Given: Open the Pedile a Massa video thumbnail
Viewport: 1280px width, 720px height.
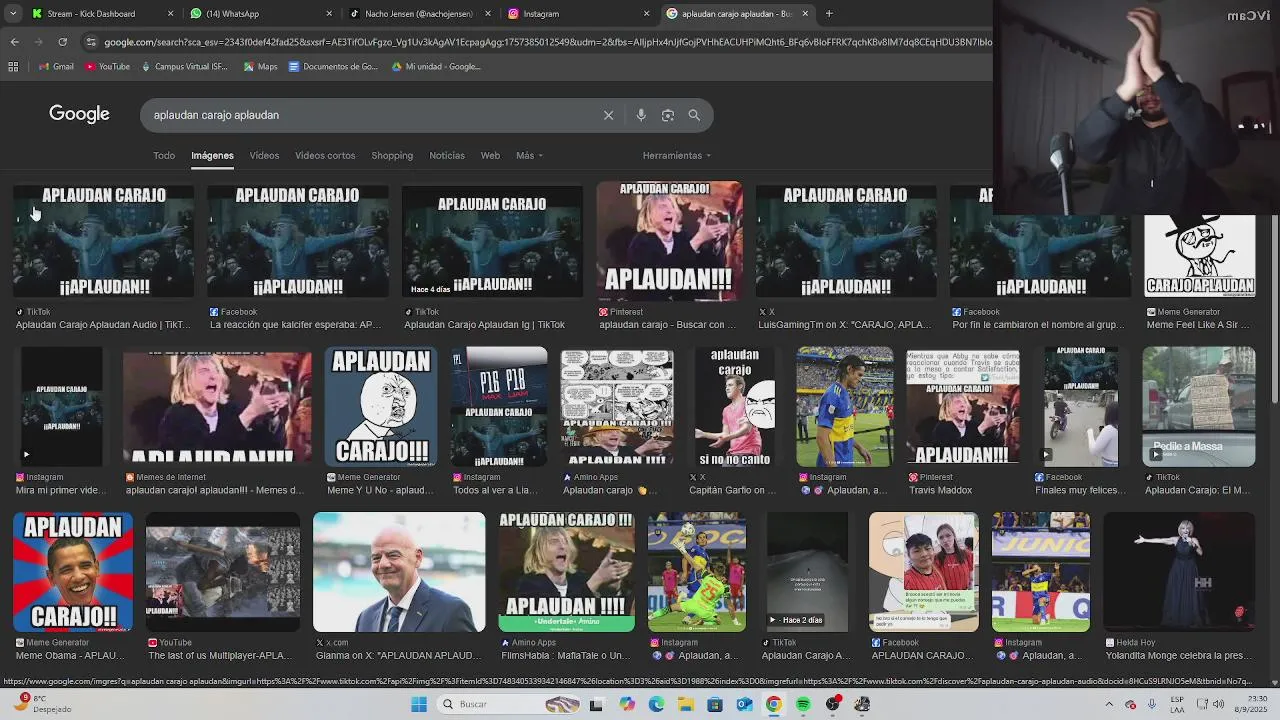Looking at the screenshot, I should tap(1199, 407).
